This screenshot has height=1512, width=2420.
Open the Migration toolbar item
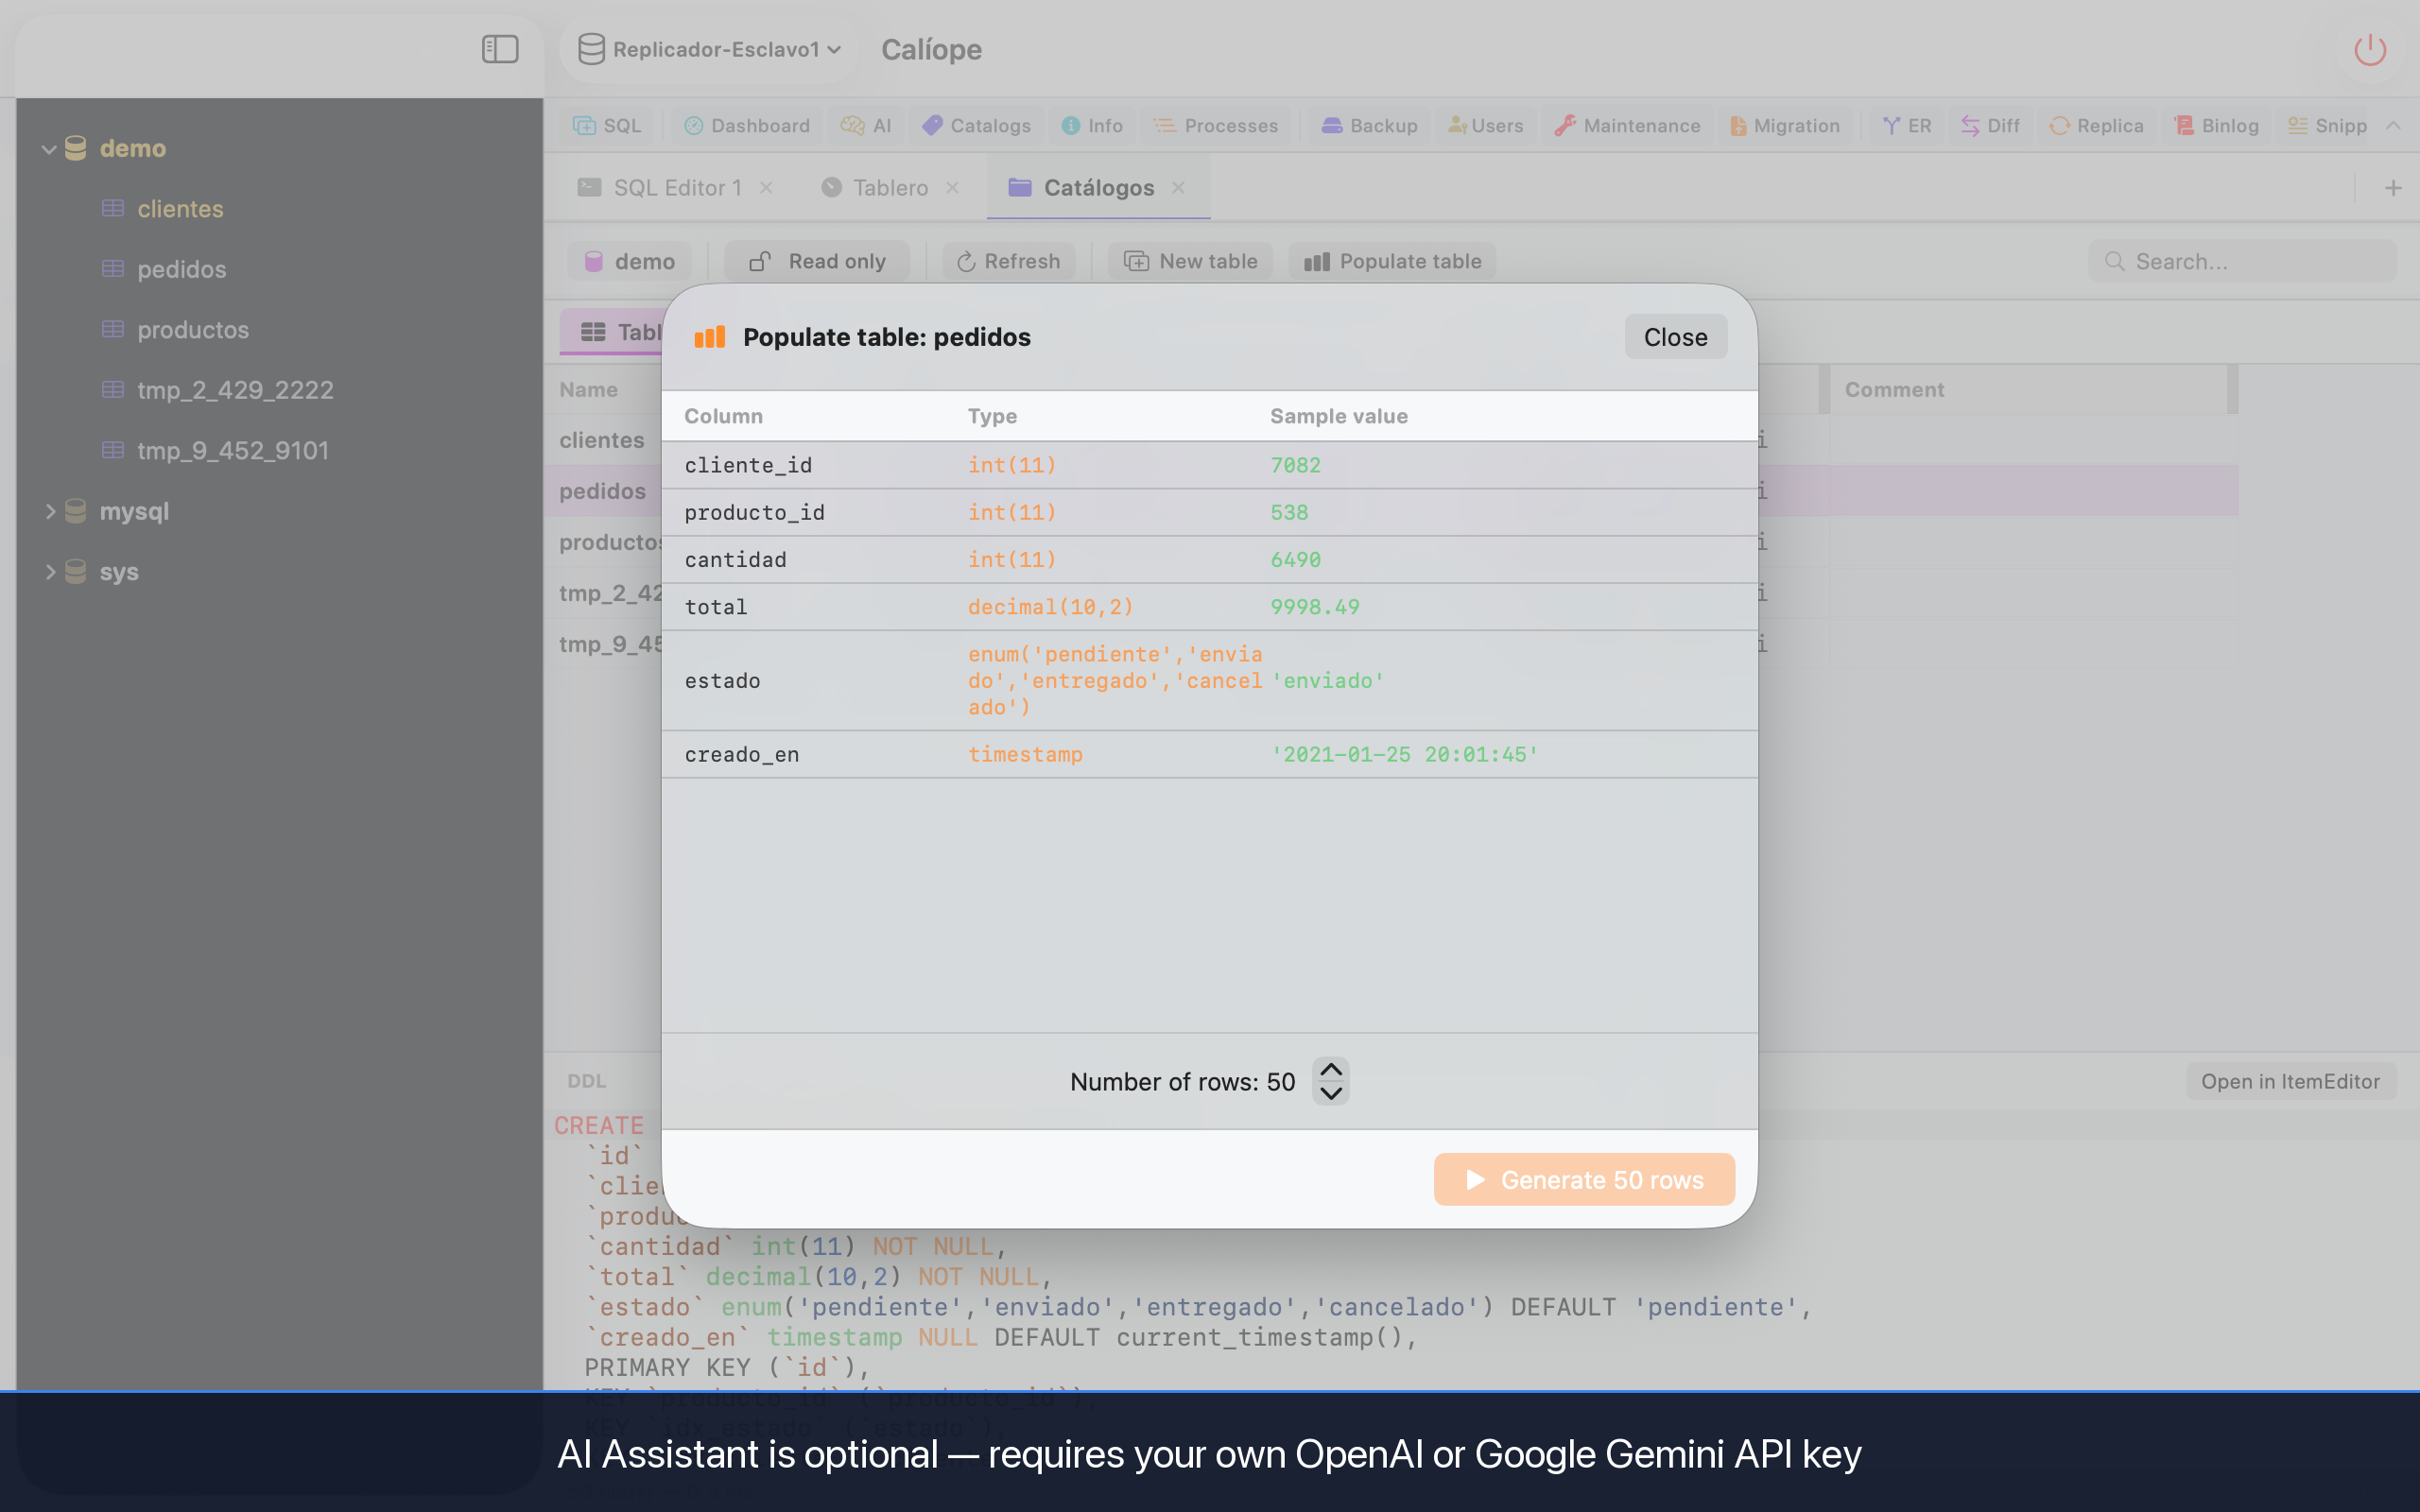point(1785,125)
